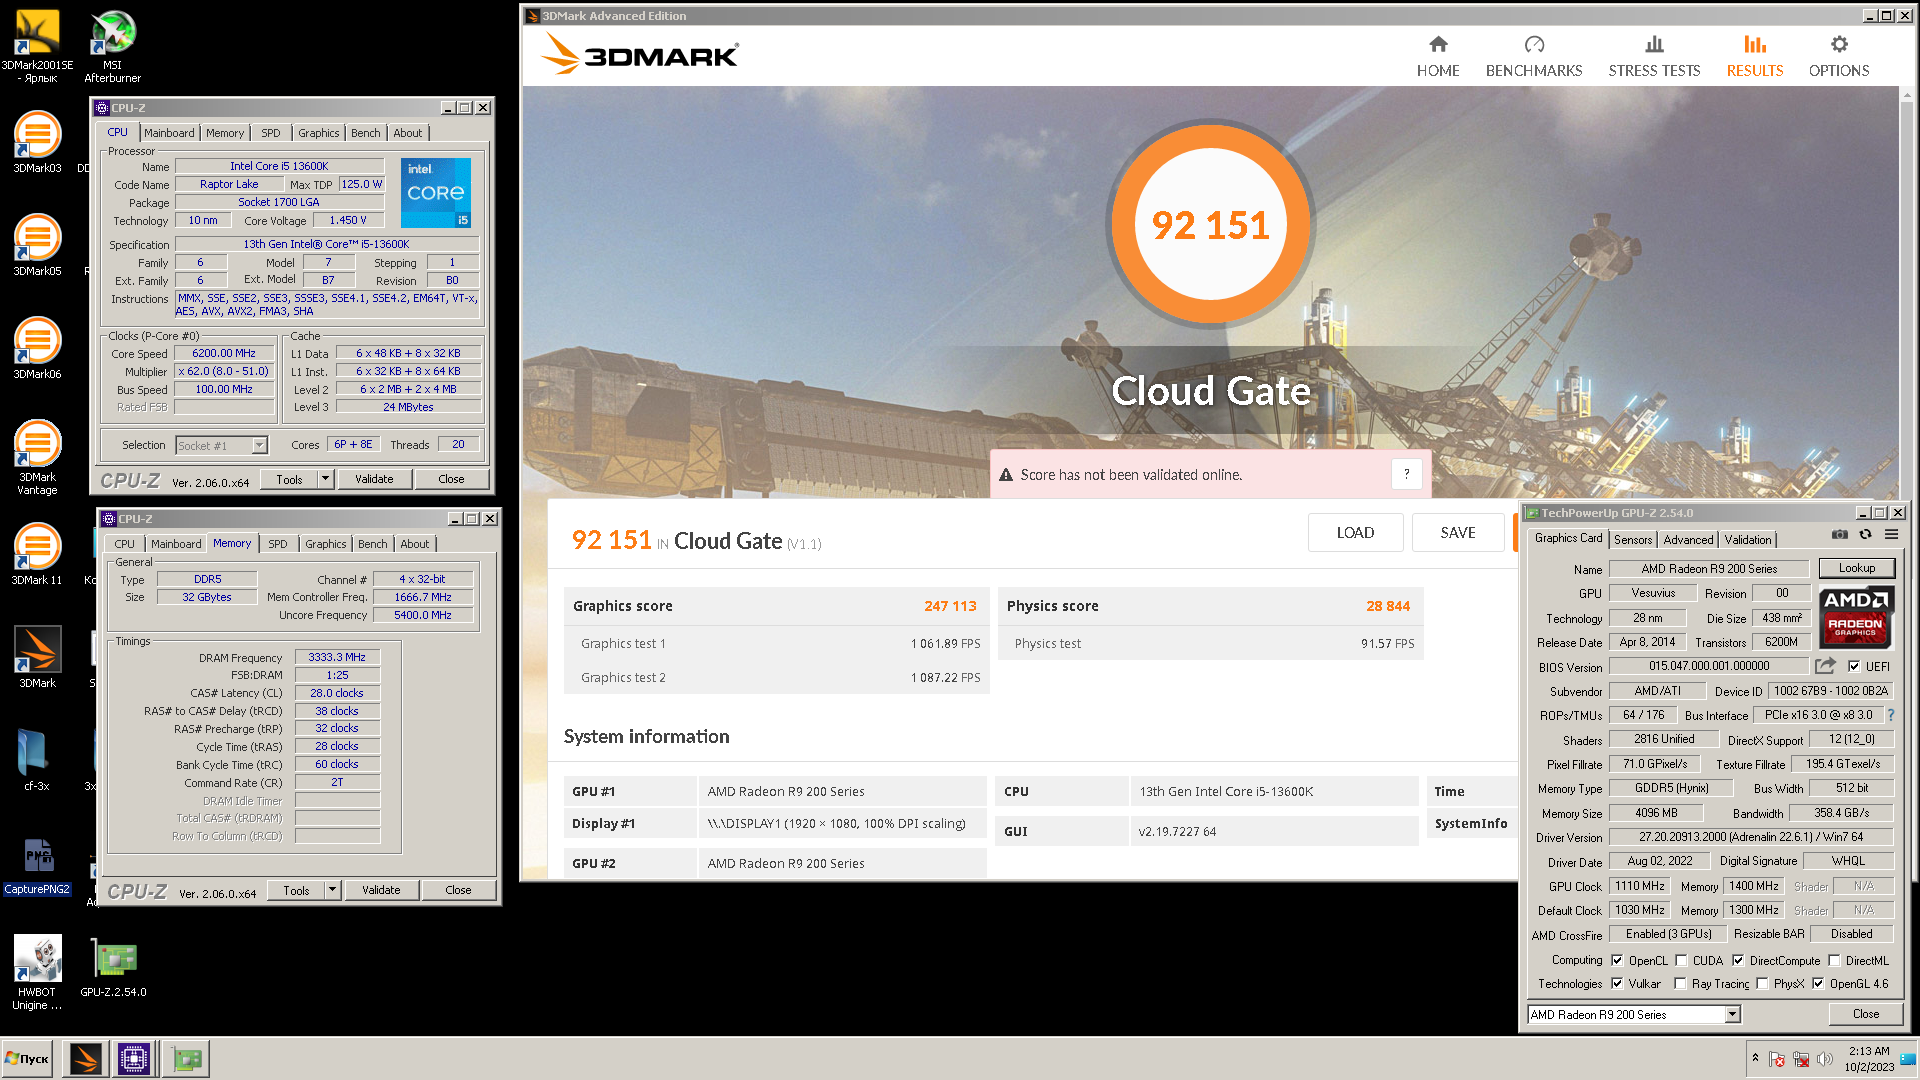This screenshot has width=1920, height=1080.
Task: Click Validate in top CPU-Z window
Action: [x=374, y=479]
